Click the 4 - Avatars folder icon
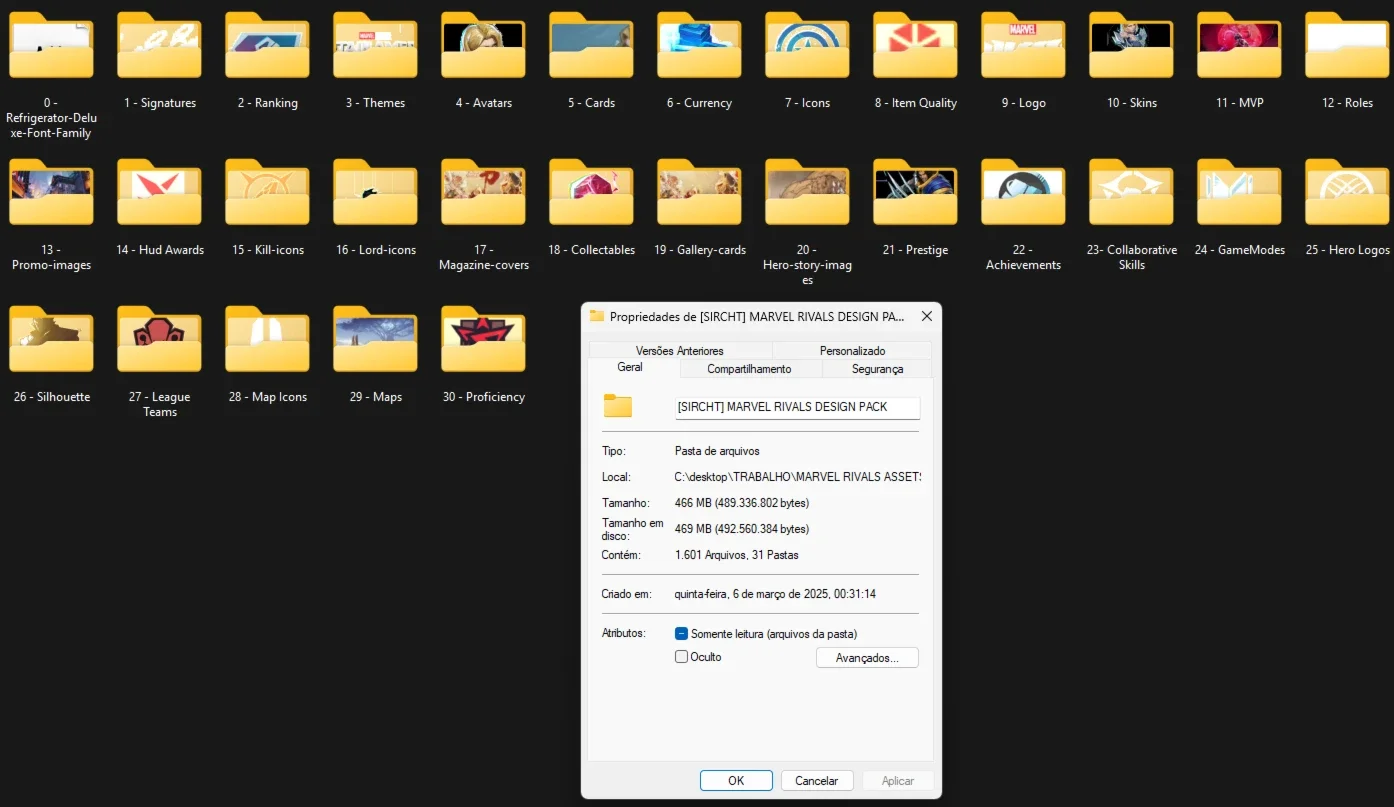Screen dimensions: 1394x807 click(x=483, y=45)
